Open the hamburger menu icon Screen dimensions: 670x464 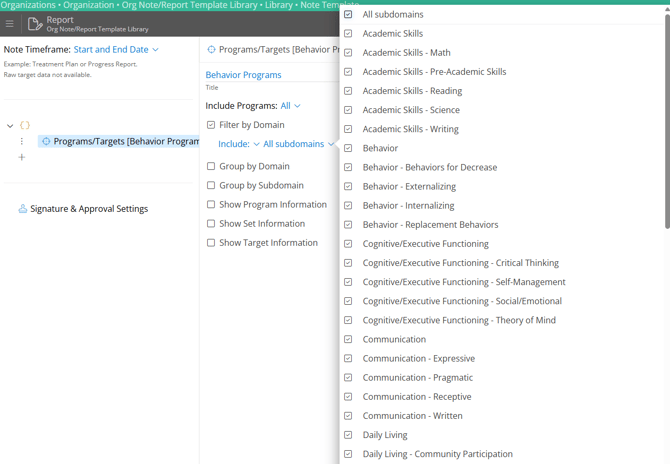click(9, 24)
